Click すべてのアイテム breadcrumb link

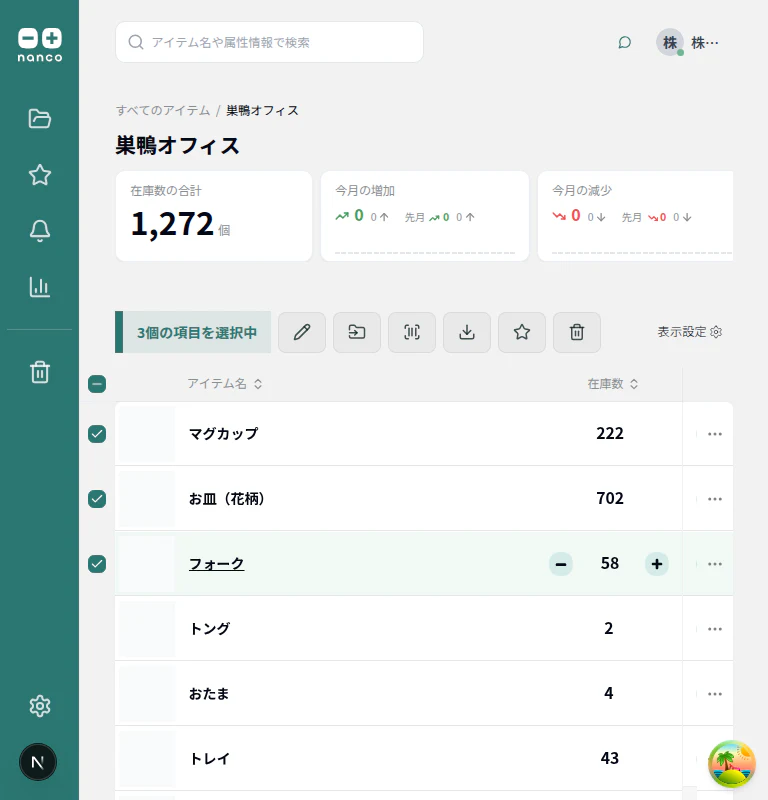coord(163,110)
